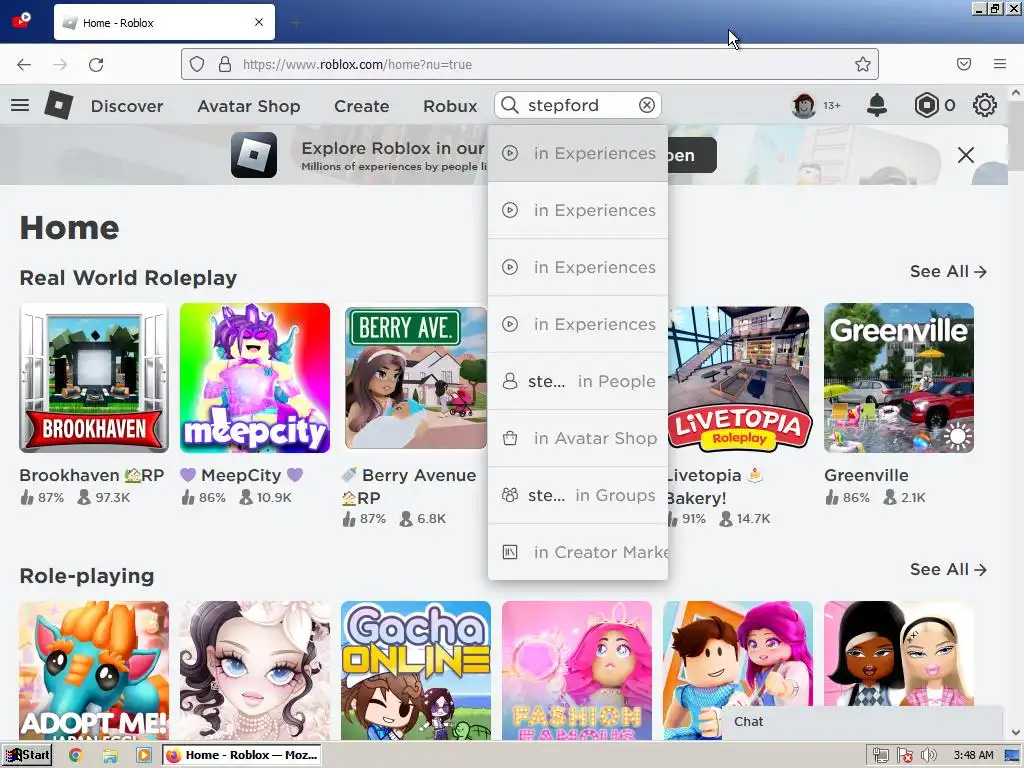This screenshot has height=768, width=1024.
Task: Open the Fashion Famous thumbnail
Action: coord(577,670)
